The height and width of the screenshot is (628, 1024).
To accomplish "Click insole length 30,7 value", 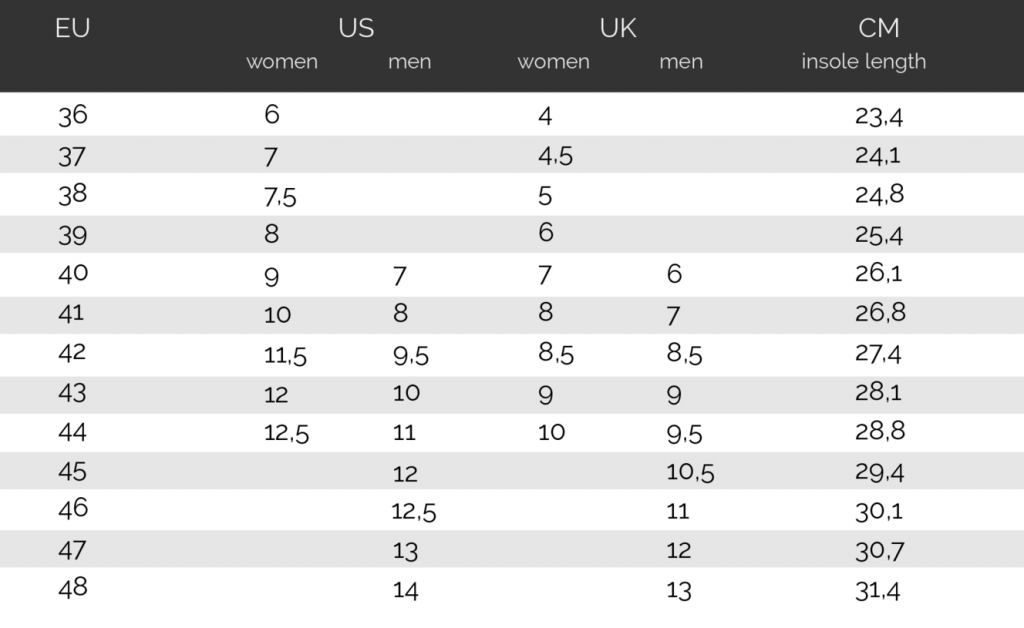I will [x=880, y=552].
